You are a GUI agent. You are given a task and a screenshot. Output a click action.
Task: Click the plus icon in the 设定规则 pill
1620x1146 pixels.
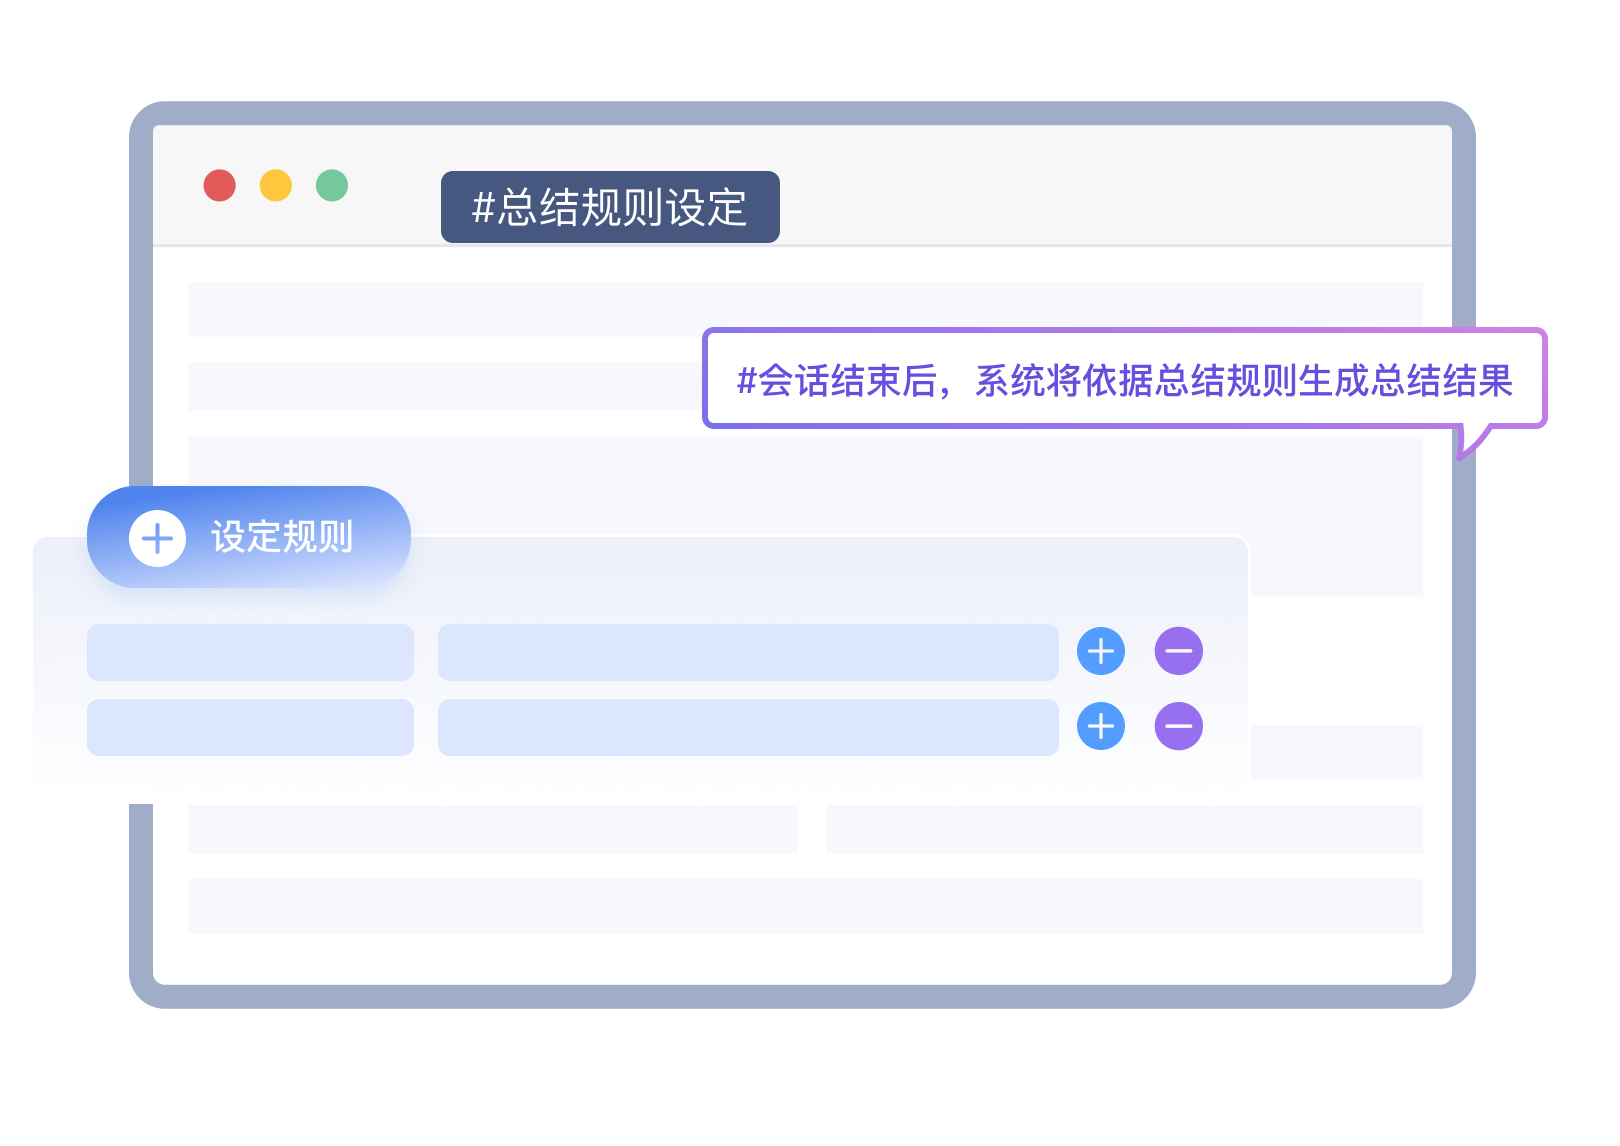[x=157, y=537]
